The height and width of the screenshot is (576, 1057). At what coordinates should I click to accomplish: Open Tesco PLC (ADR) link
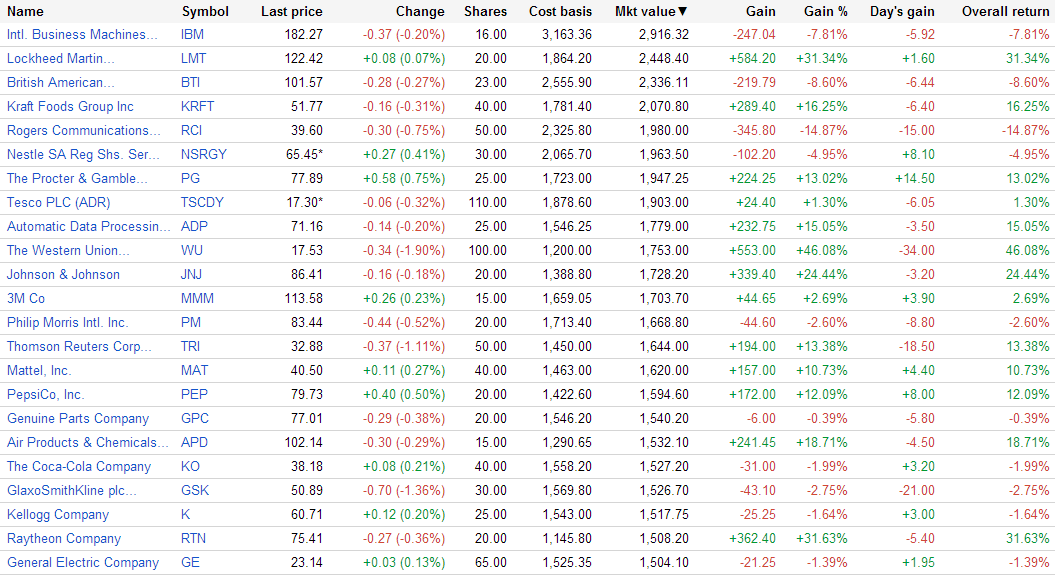click(x=58, y=202)
